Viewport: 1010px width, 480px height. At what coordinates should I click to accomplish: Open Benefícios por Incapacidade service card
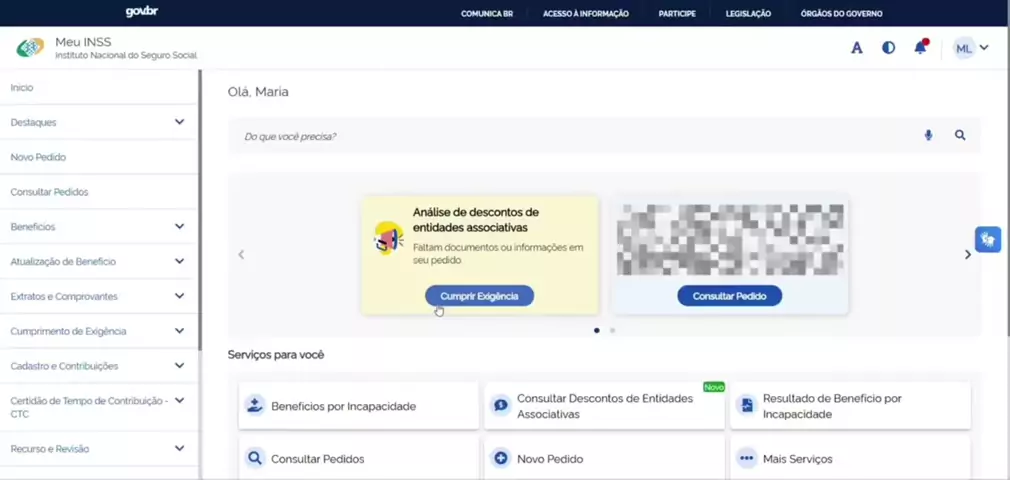(358, 406)
